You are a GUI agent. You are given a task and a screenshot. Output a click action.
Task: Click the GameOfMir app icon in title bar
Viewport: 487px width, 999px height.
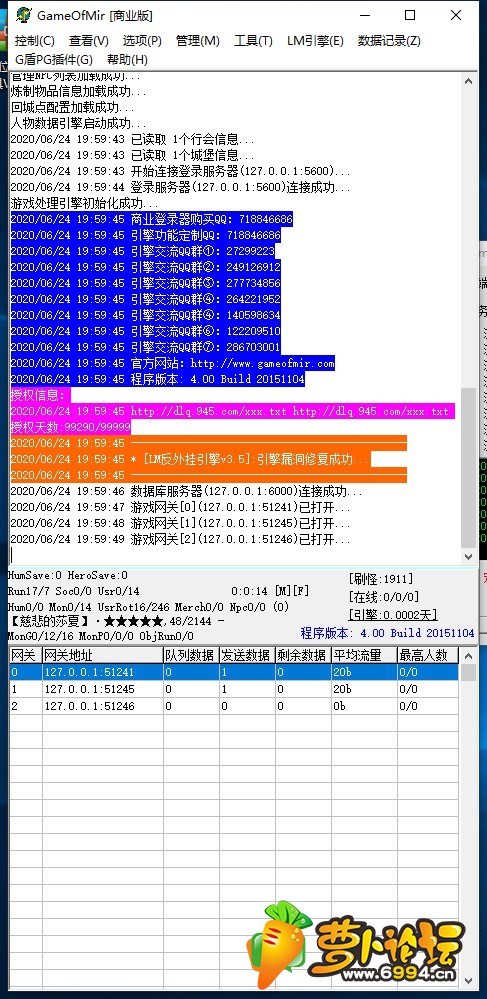(23, 15)
